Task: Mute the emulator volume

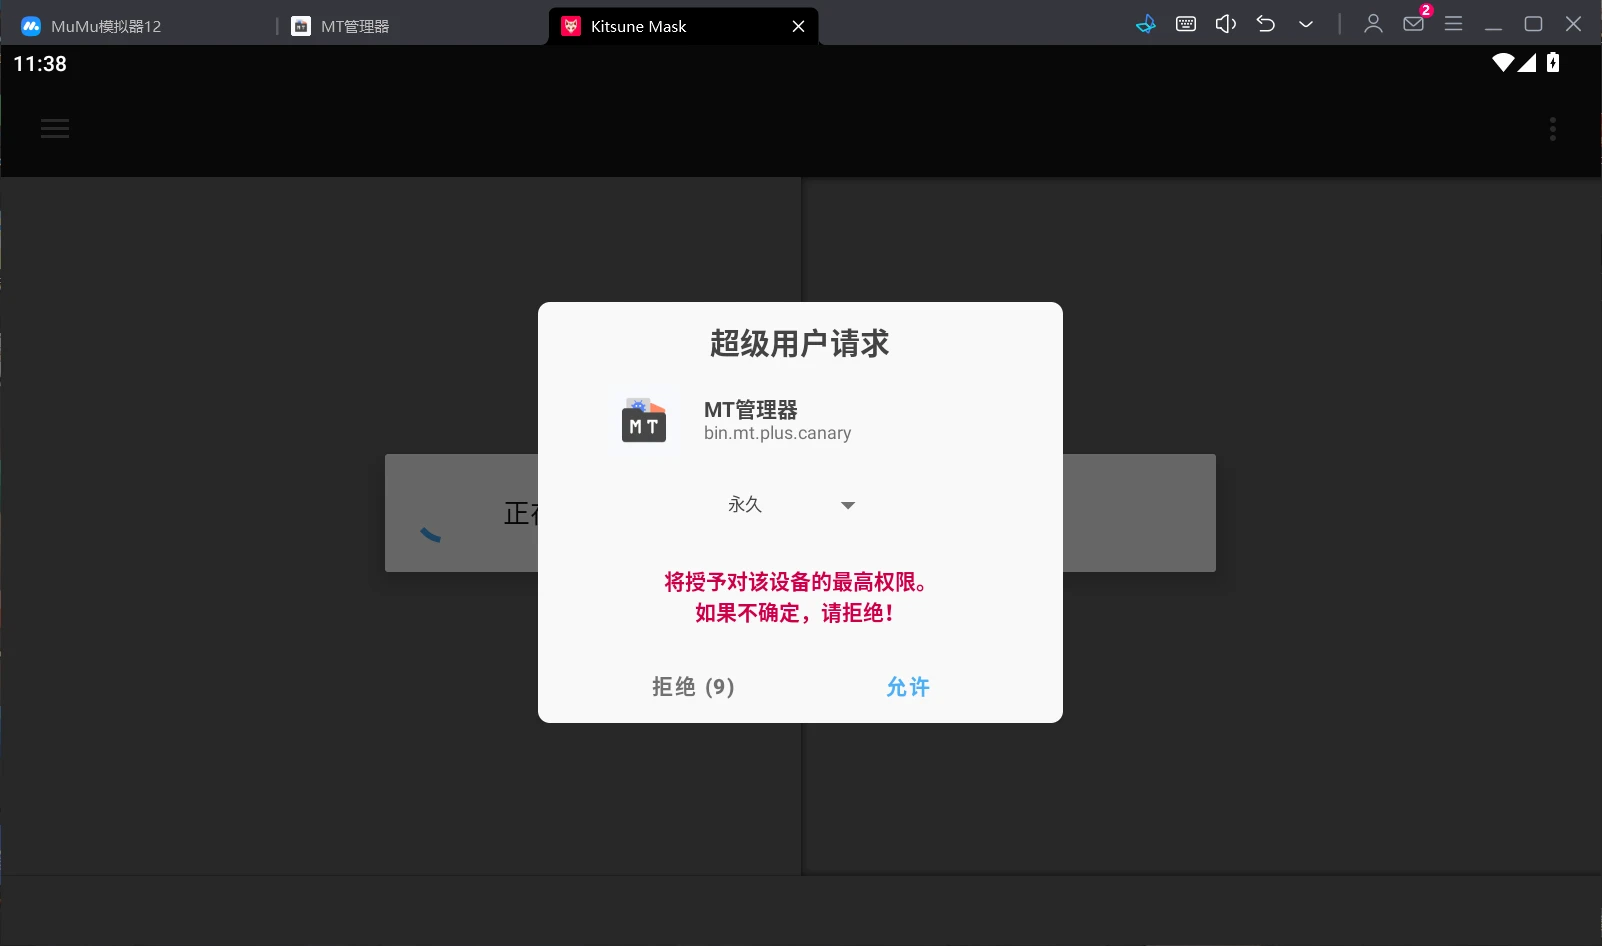Action: pyautogui.click(x=1226, y=23)
